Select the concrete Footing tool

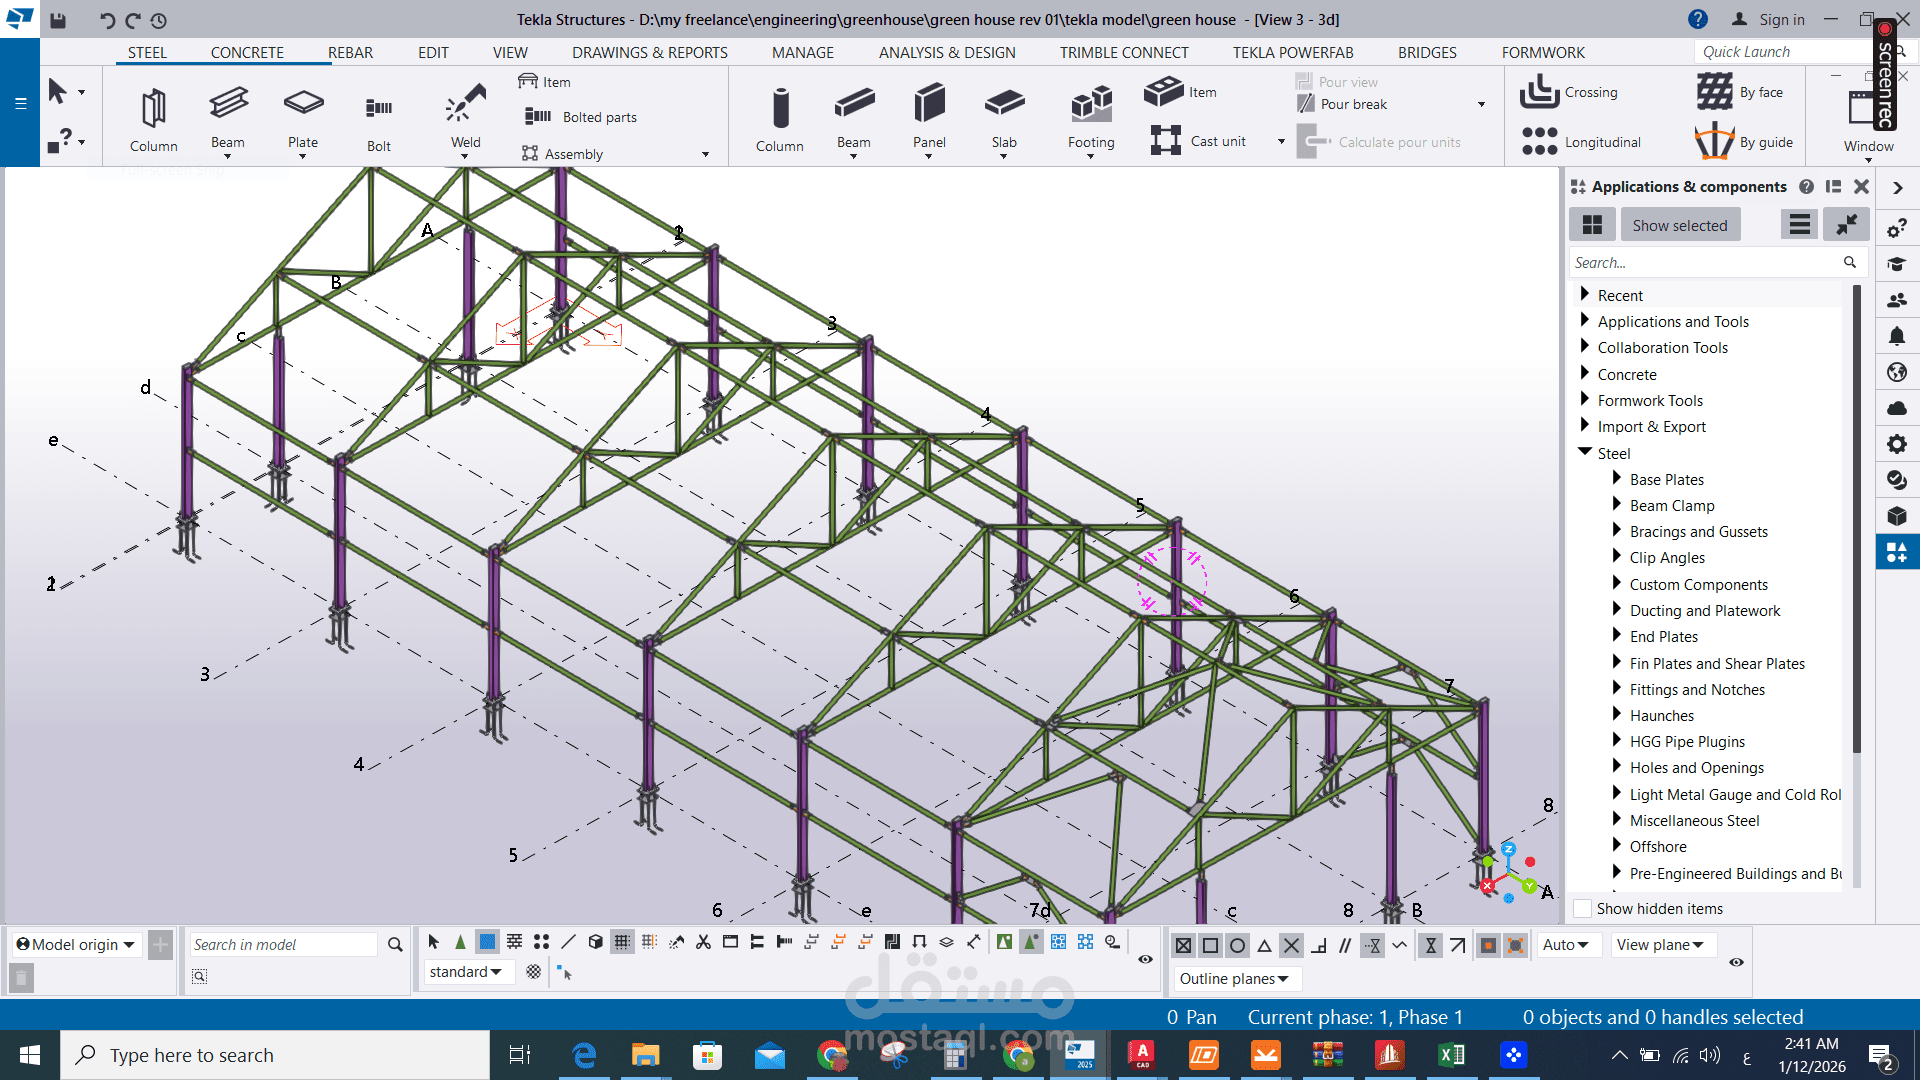click(1090, 105)
